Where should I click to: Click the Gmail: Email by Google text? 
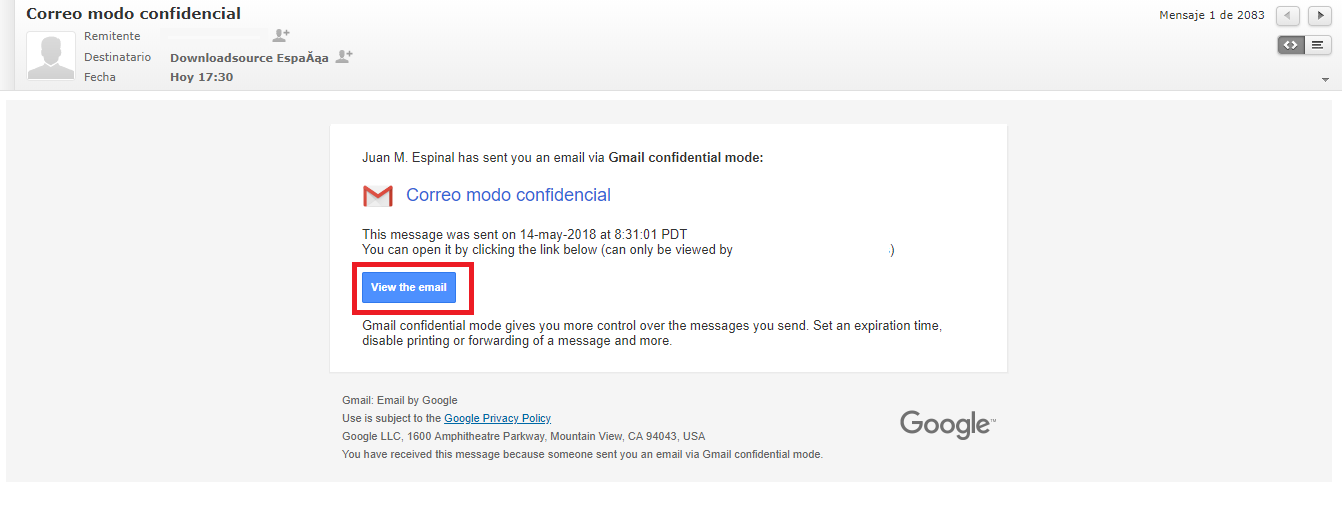pos(400,400)
